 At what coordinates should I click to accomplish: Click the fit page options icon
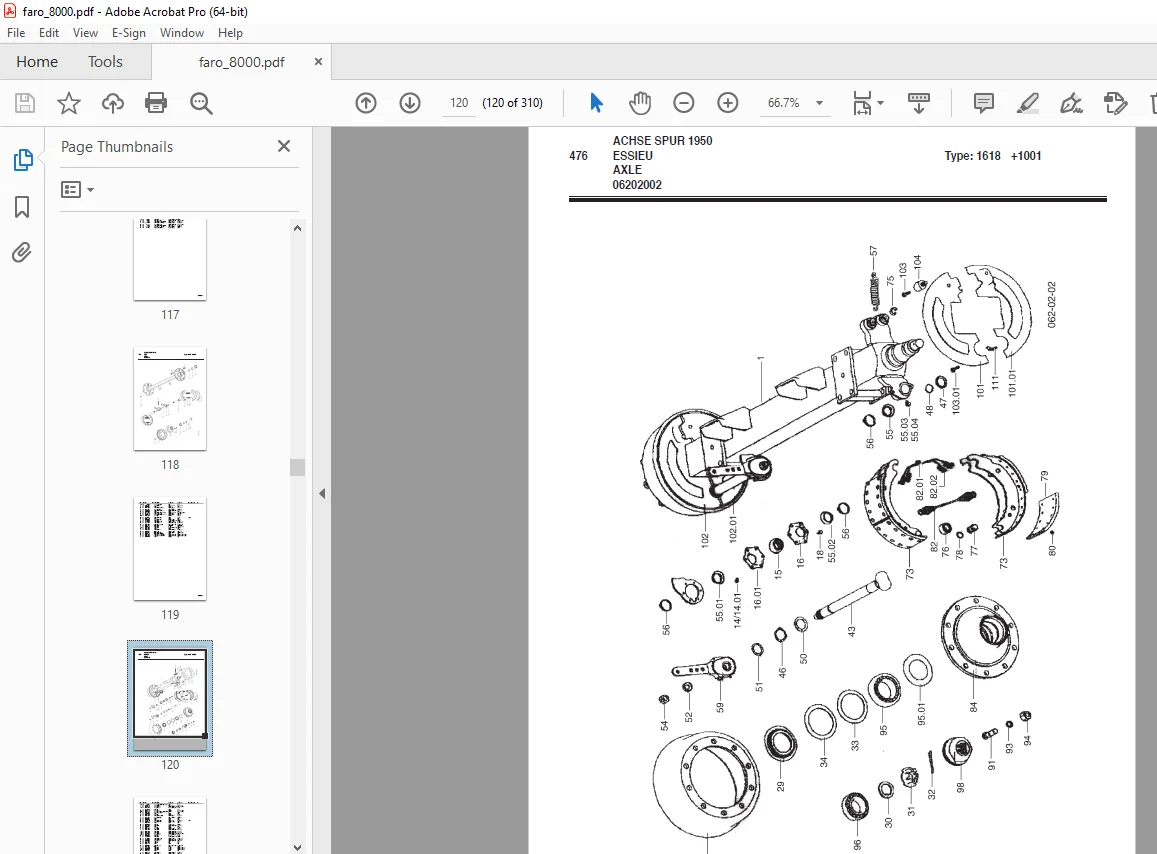(862, 103)
